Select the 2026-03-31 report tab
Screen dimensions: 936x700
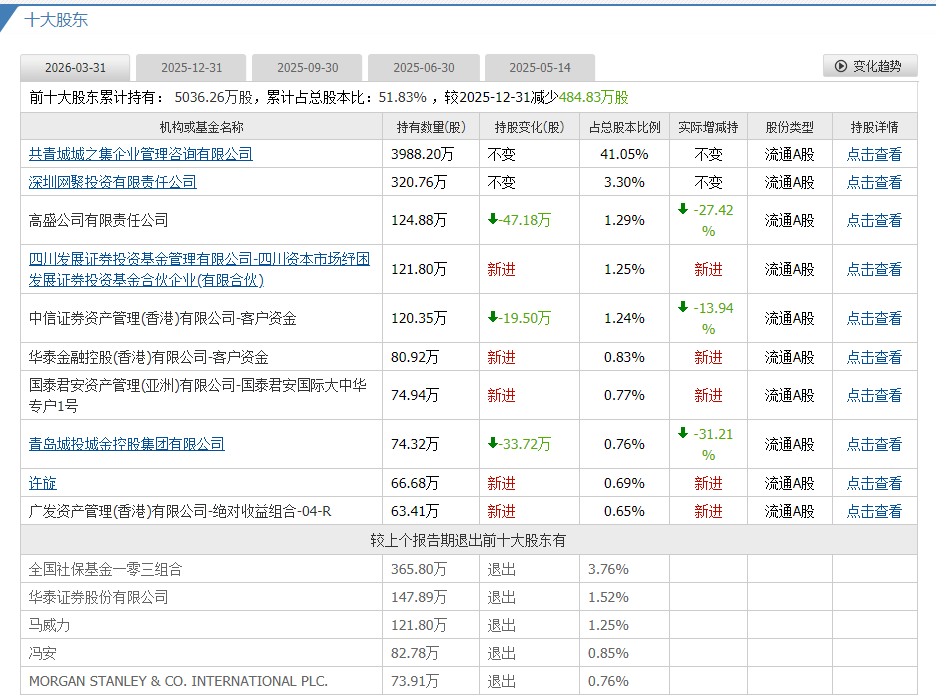[75, 68]
